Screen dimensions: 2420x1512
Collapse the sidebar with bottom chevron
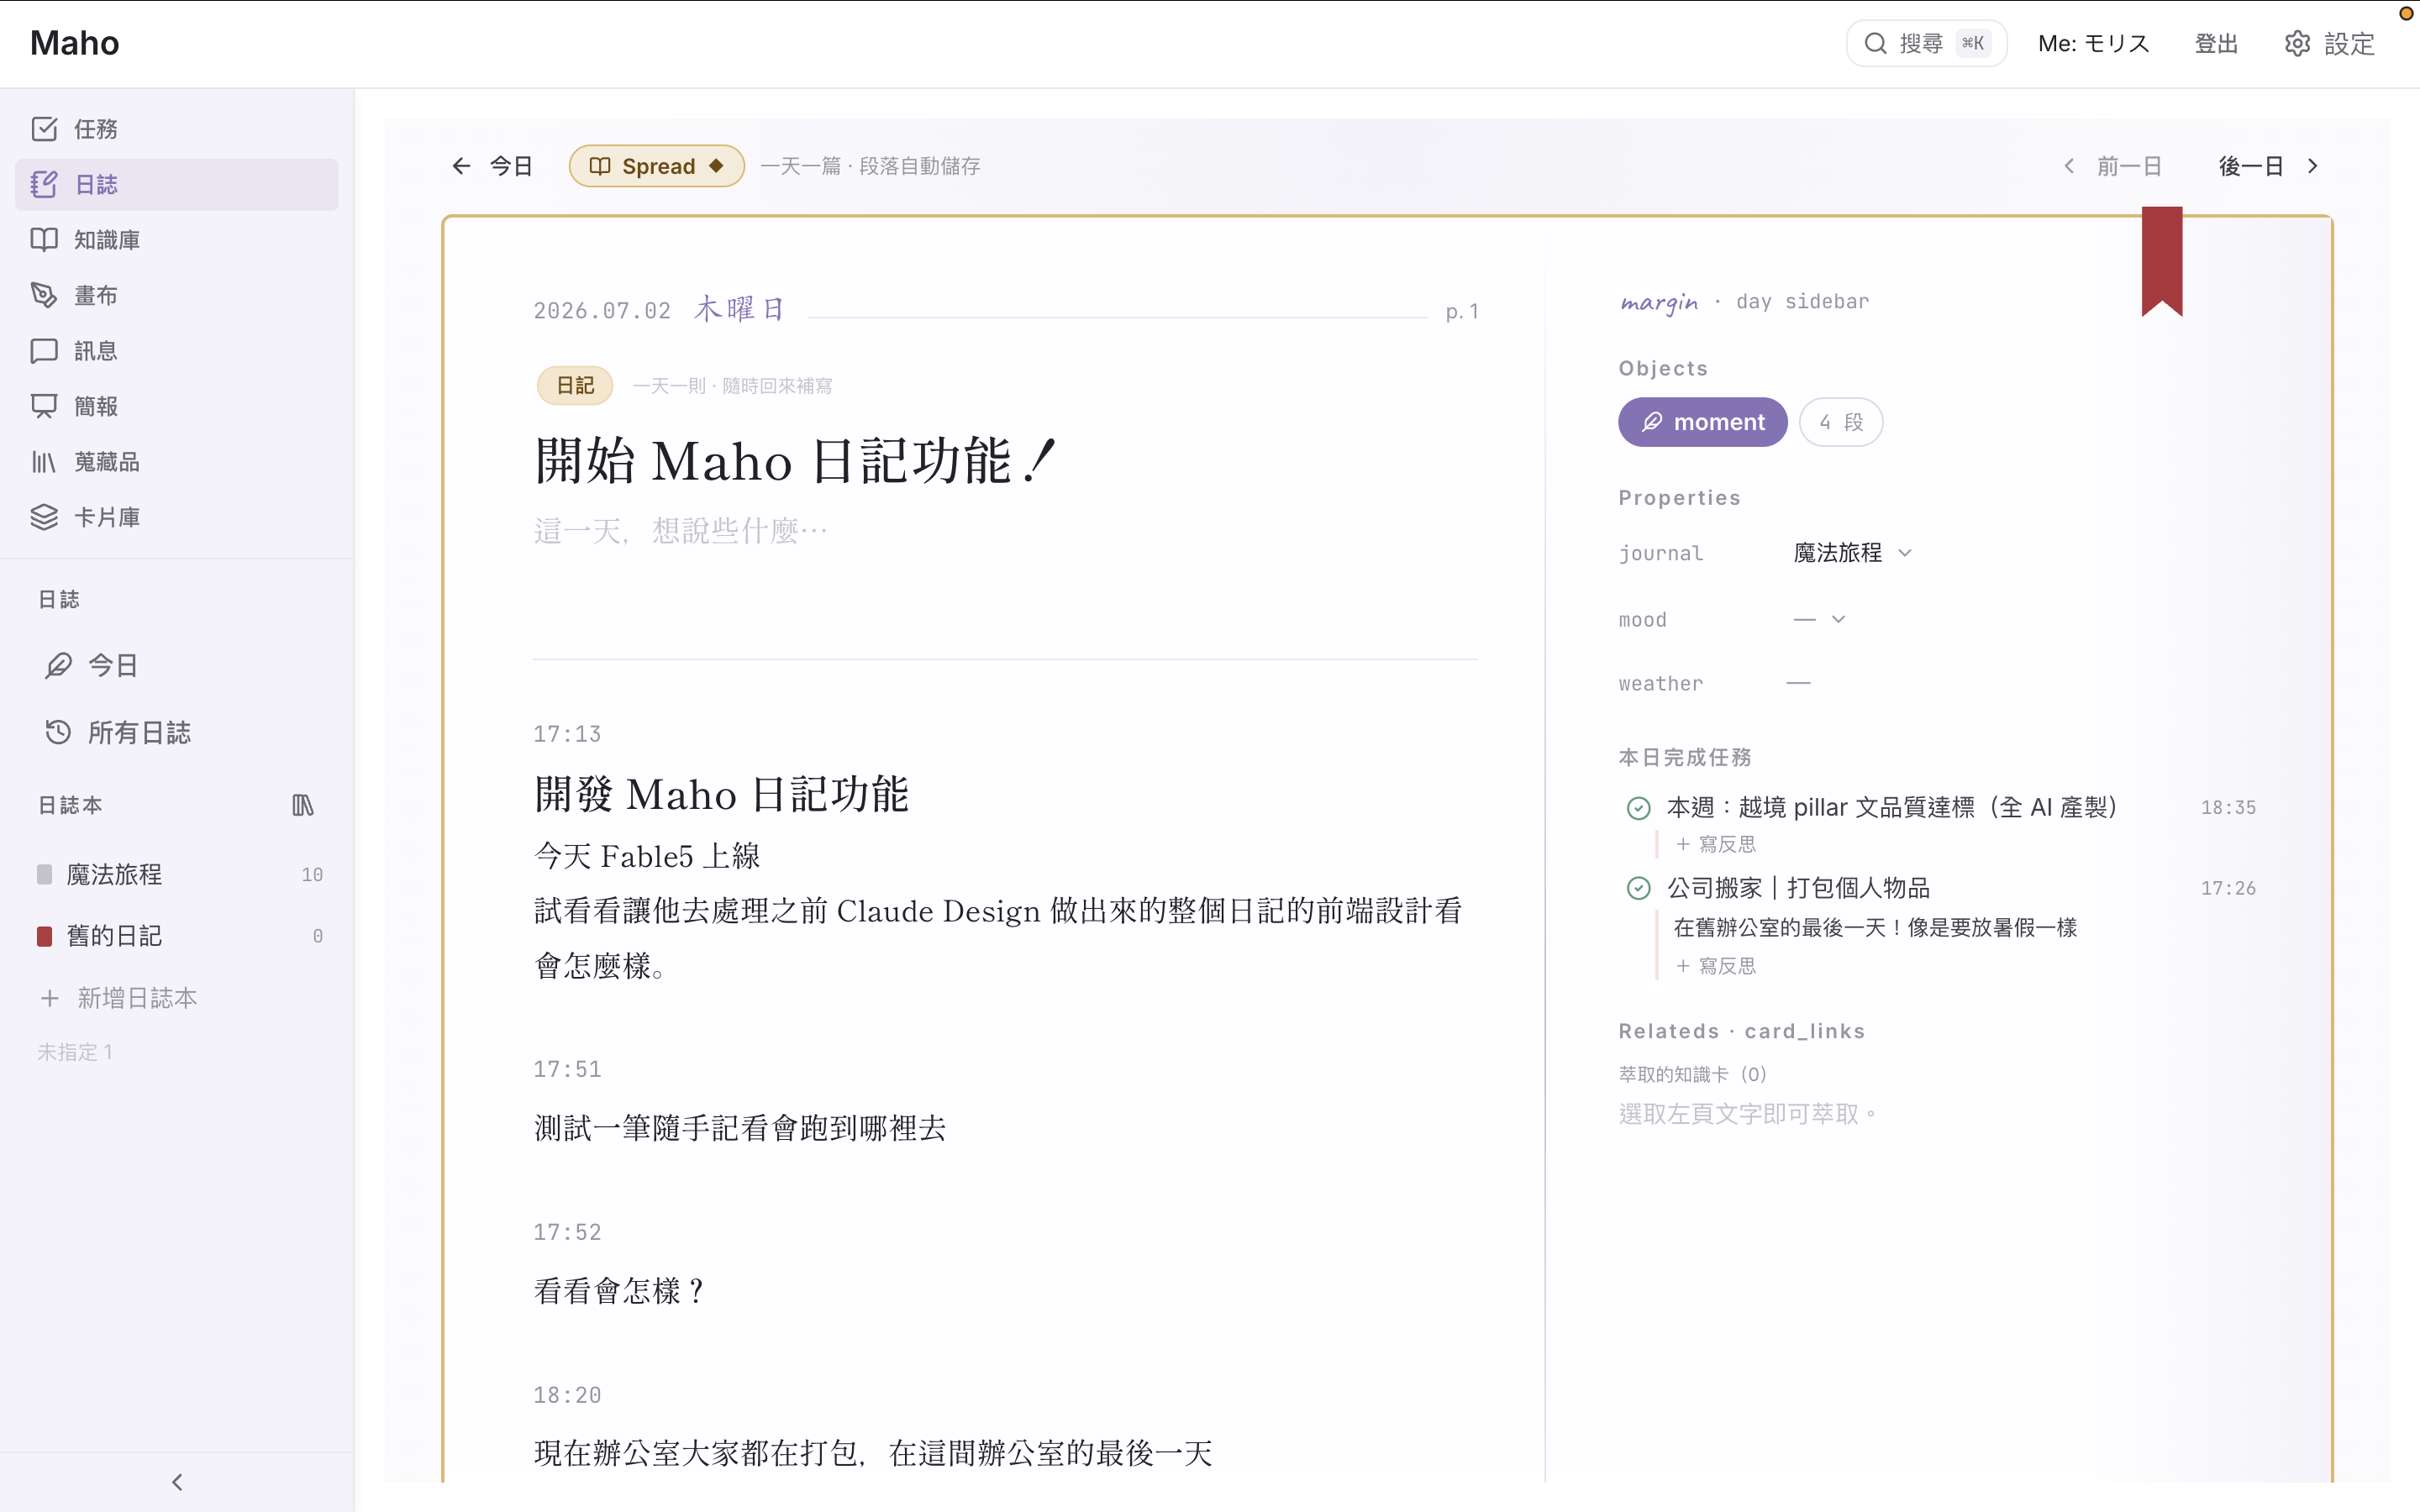tap(177, 1481)
